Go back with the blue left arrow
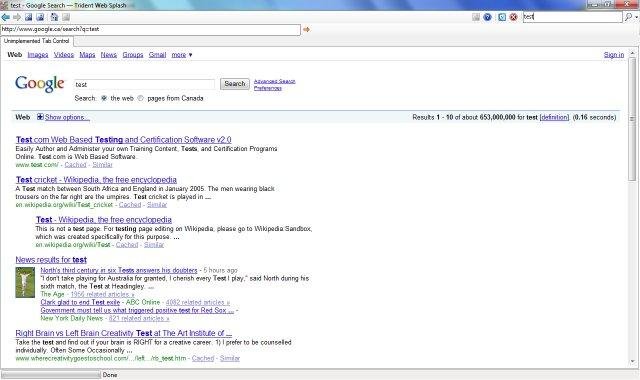The height and width of the screenshot is (380, 640). click(x=5, y=17)
